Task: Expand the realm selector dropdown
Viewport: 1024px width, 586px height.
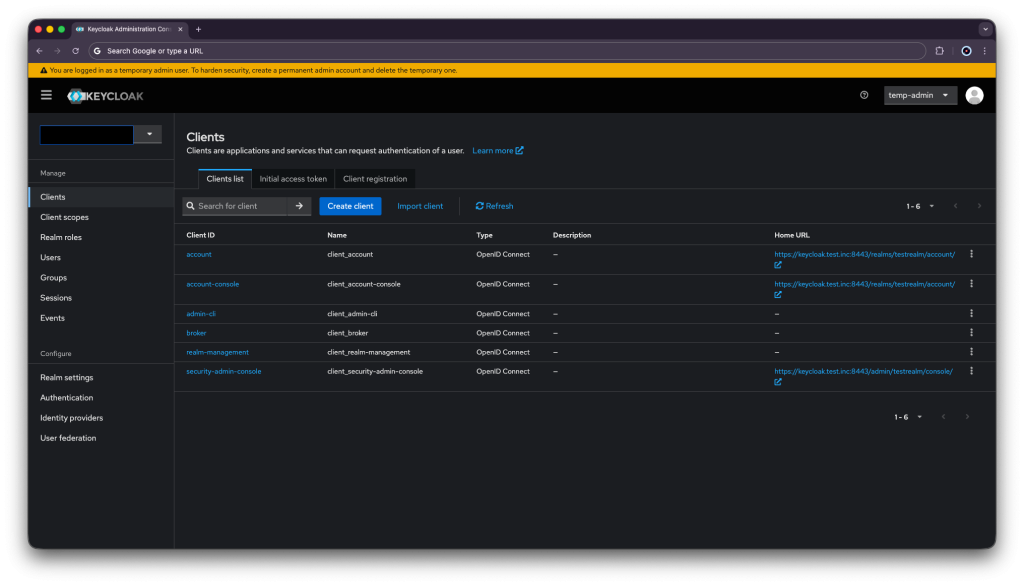Action: [x=149, y=134]
